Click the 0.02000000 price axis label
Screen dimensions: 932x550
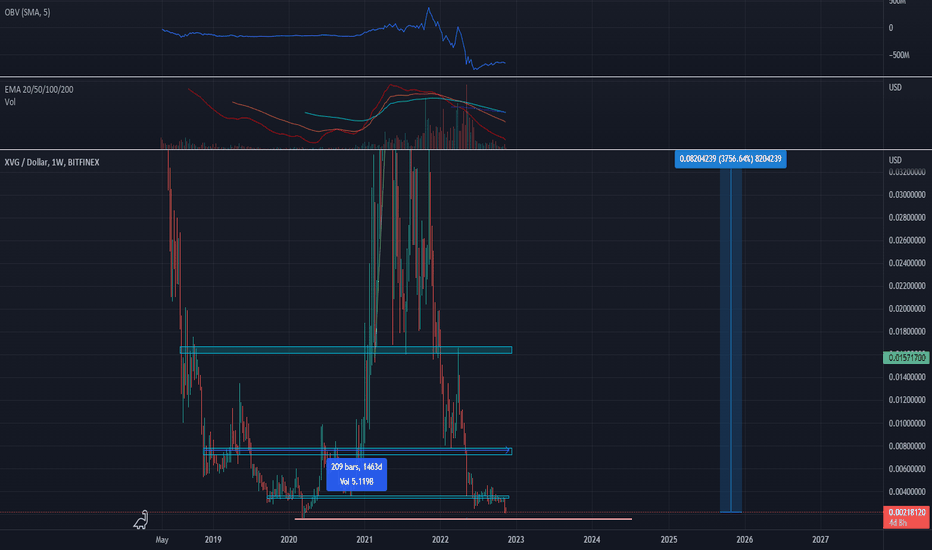907,309
